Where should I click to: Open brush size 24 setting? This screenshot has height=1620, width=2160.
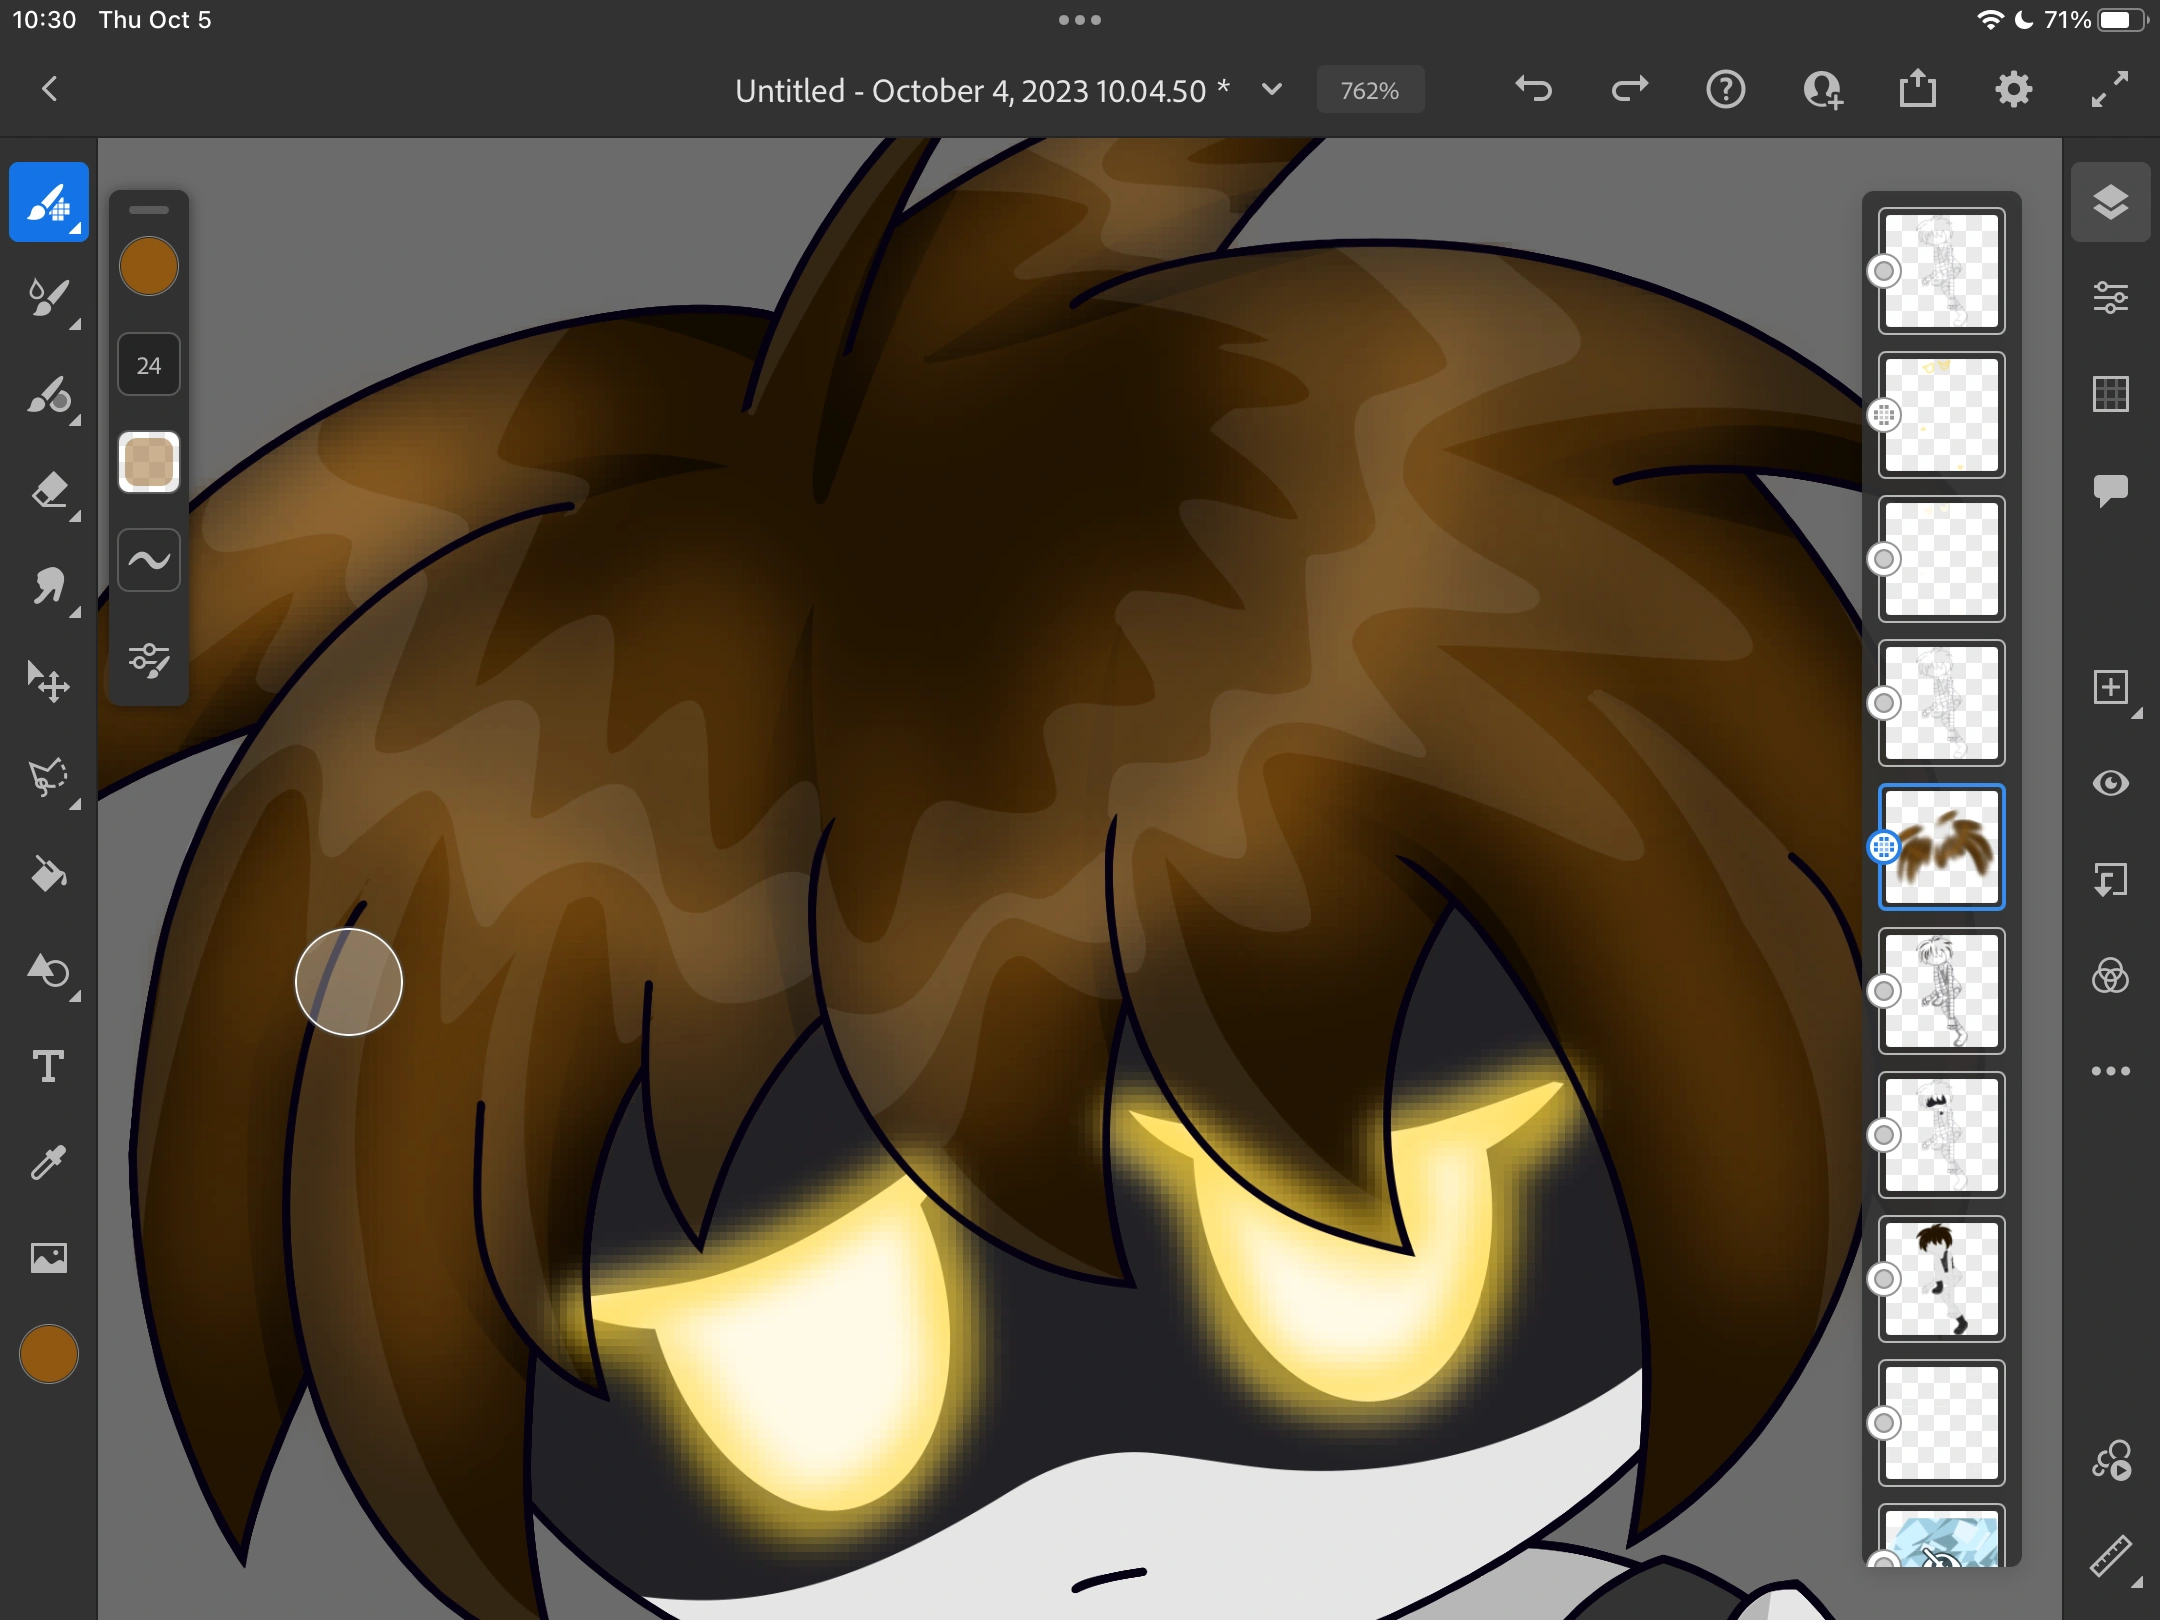point(149,365)
